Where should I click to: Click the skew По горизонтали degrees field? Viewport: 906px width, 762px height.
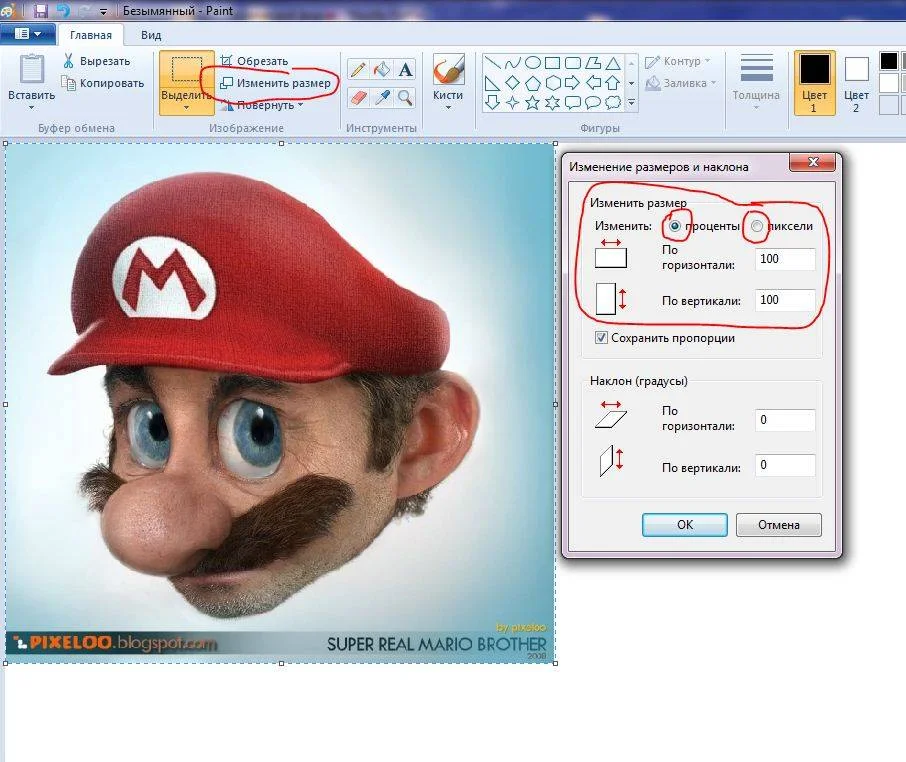pyautogui.click(x=785, y=420)
